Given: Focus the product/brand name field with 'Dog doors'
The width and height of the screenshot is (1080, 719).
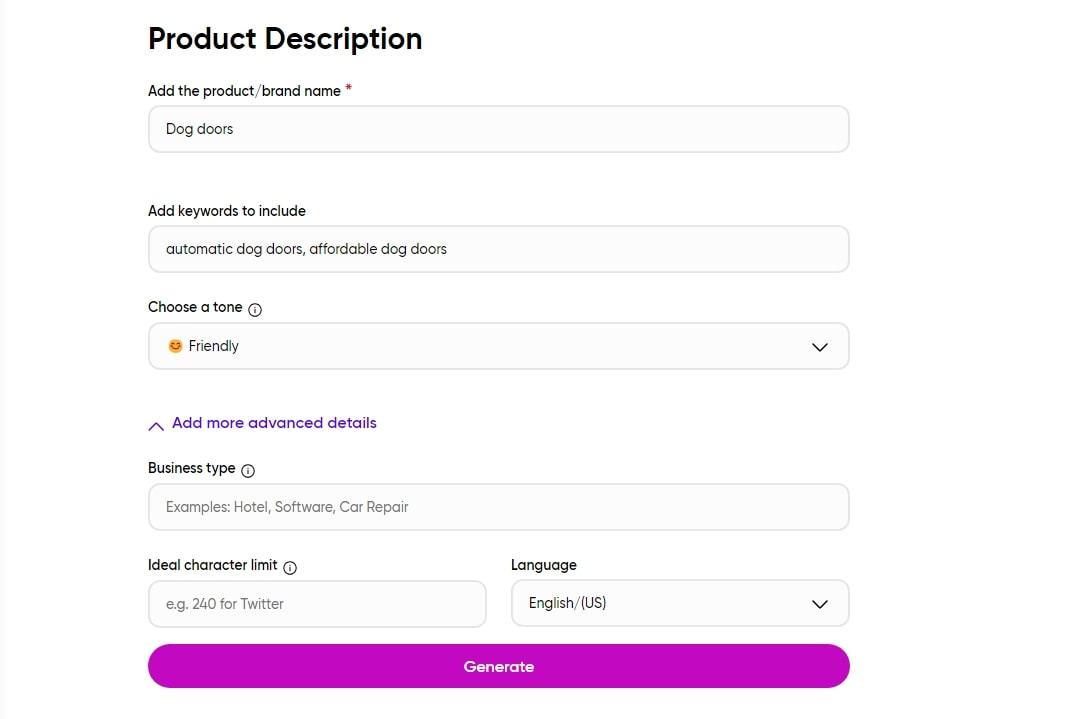Looking at the screenshot, I should click(498, 129).
